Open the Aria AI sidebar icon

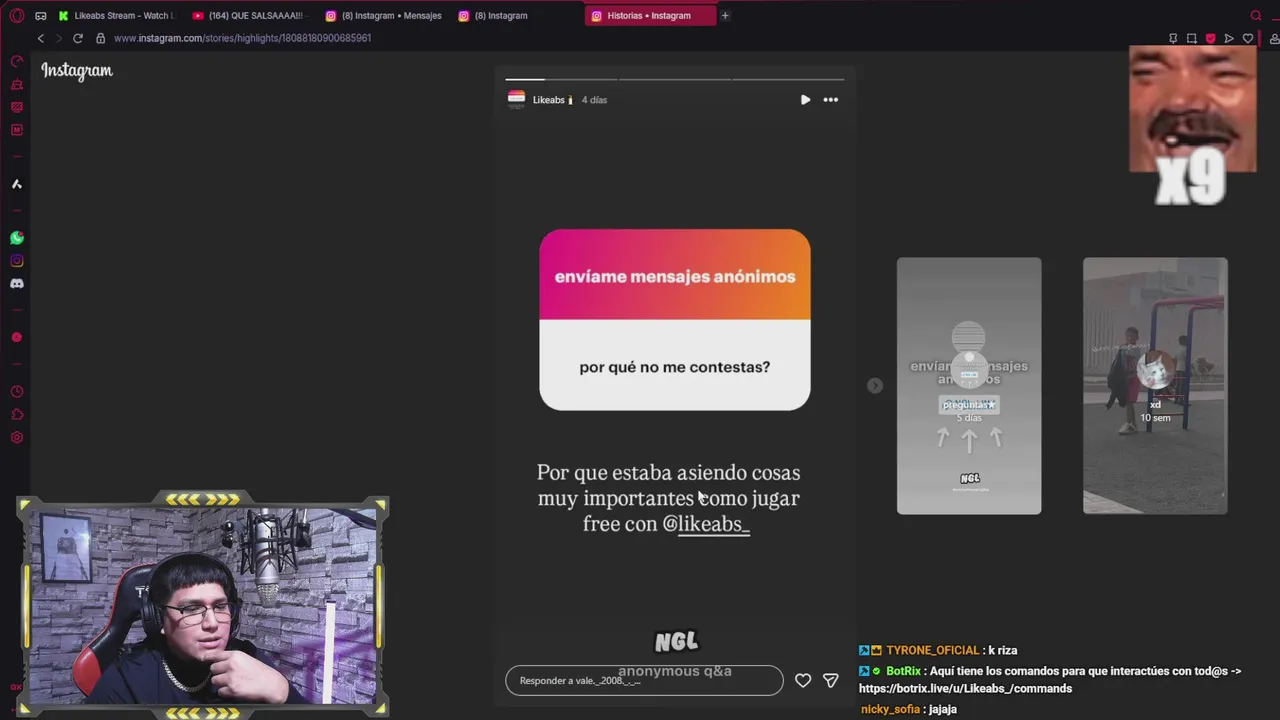(x=17, y=184)
